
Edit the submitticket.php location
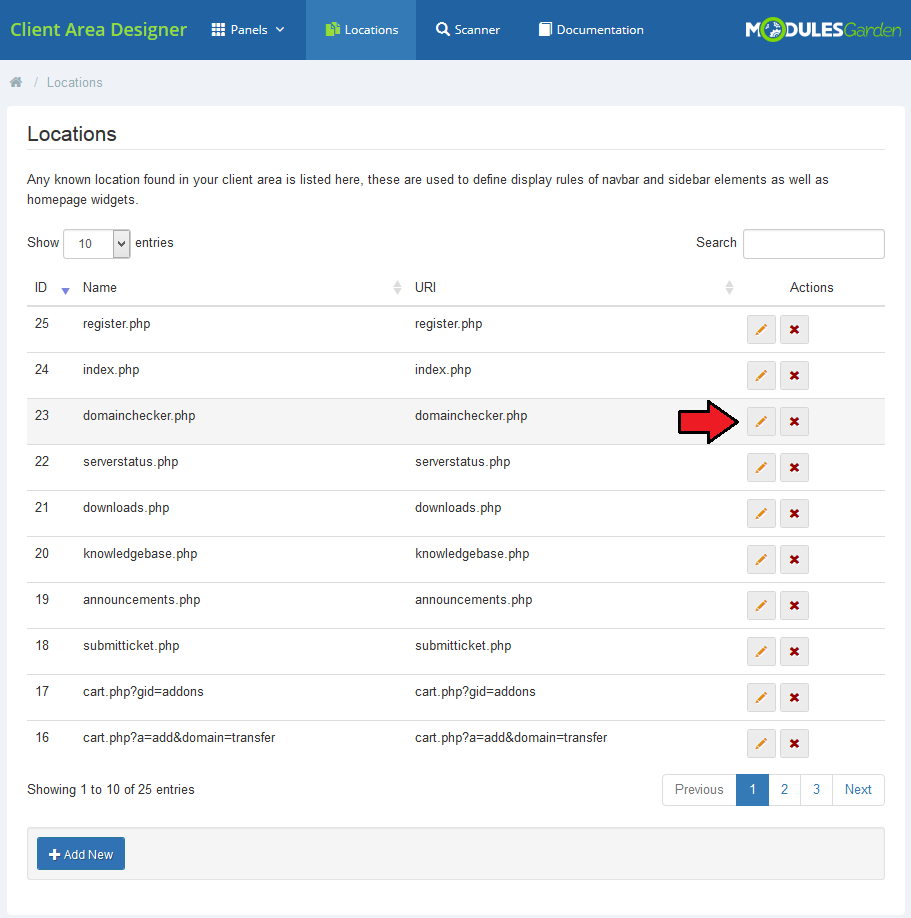click(761, 652)
